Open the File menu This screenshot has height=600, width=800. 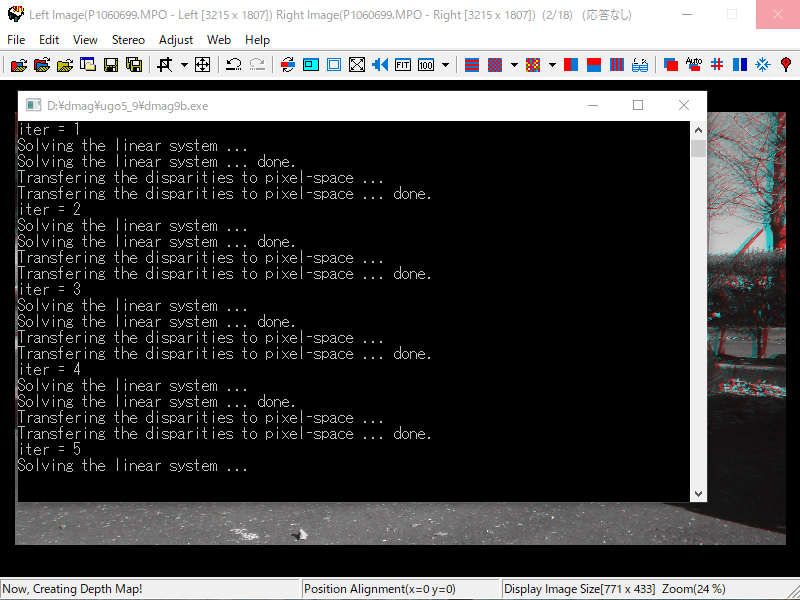coord(16,40)
